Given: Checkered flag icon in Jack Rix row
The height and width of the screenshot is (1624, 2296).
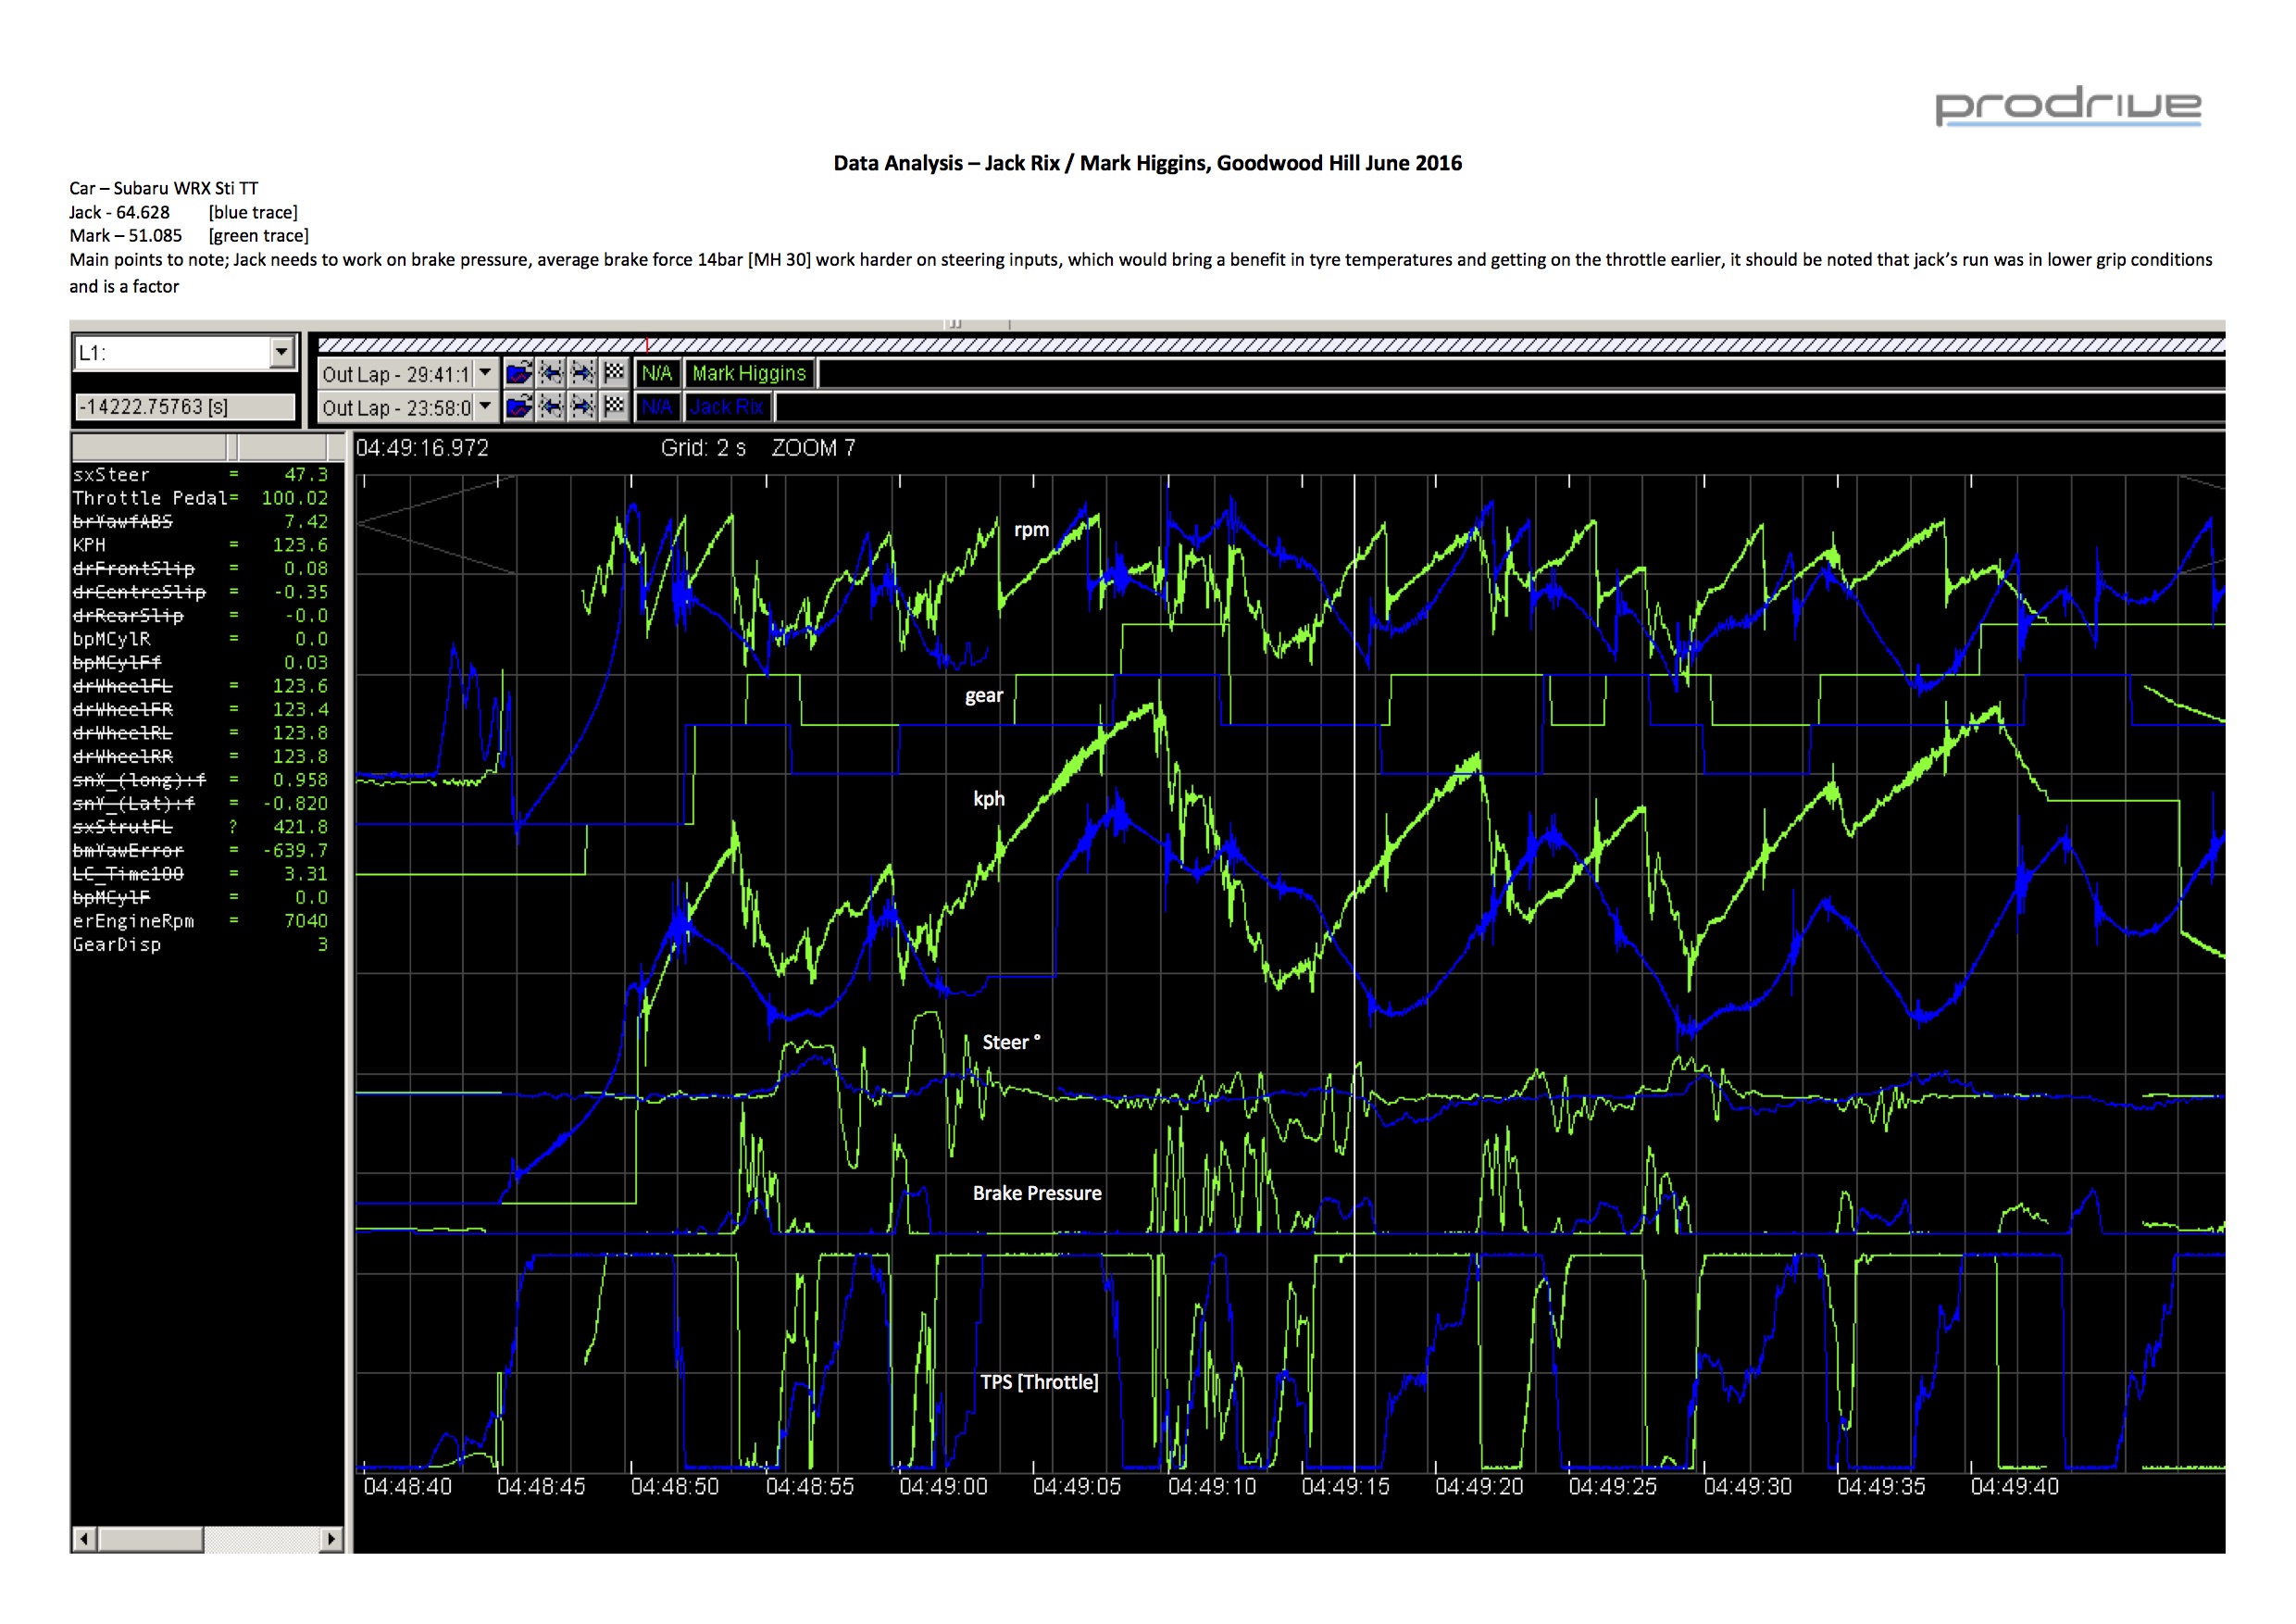Looking at the screenshot, I should pos(614,407).
